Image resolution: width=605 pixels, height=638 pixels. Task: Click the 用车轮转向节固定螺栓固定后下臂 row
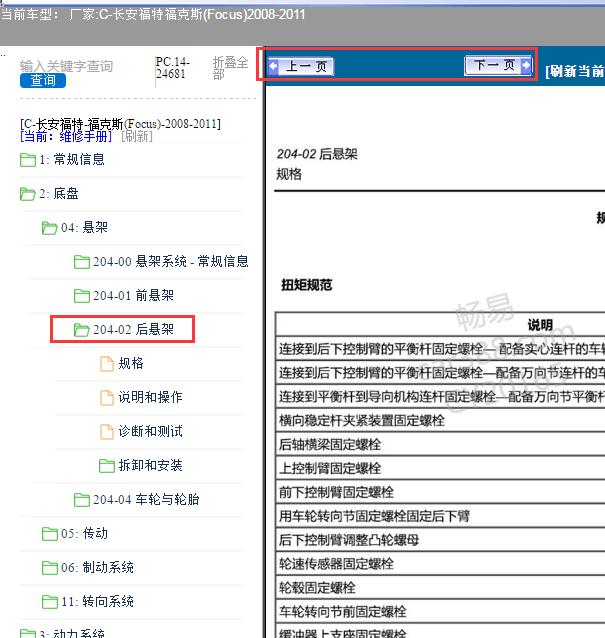tap(440, 516)
